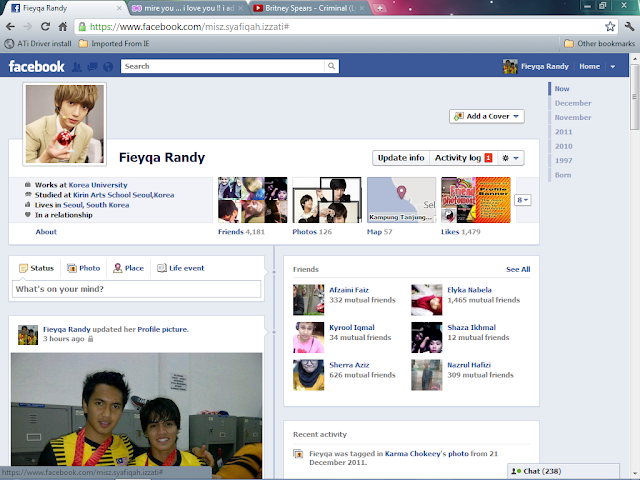Open friend Elyka Nabela profile

(x=469, y=290)
